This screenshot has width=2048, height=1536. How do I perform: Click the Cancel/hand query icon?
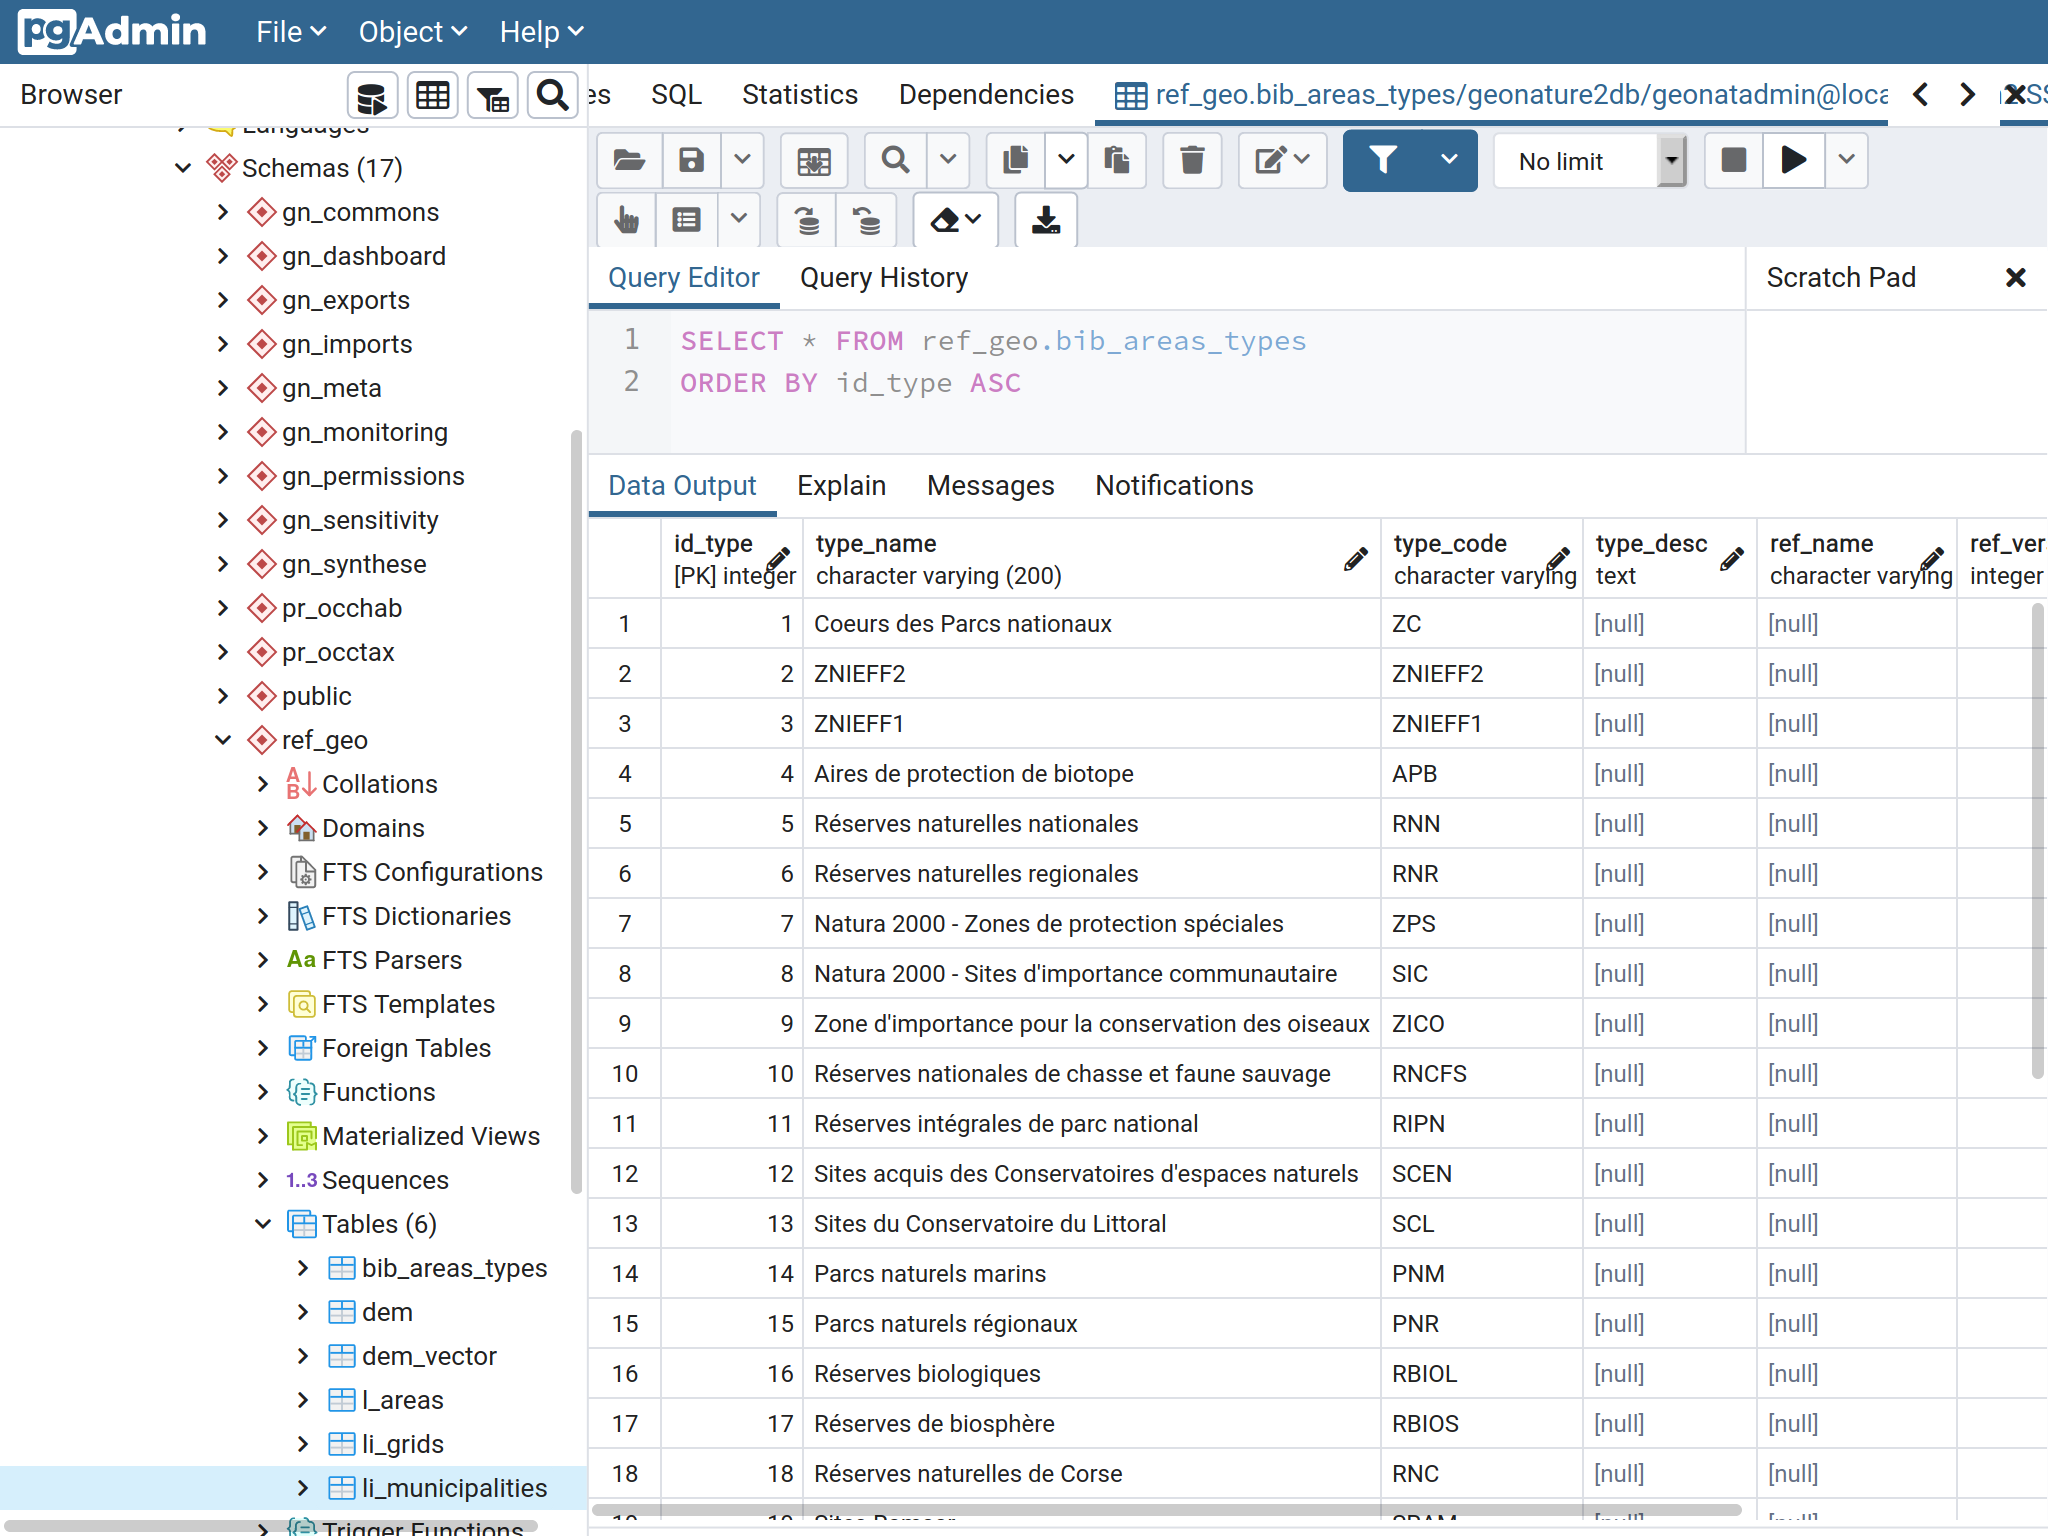pos(627,220)
